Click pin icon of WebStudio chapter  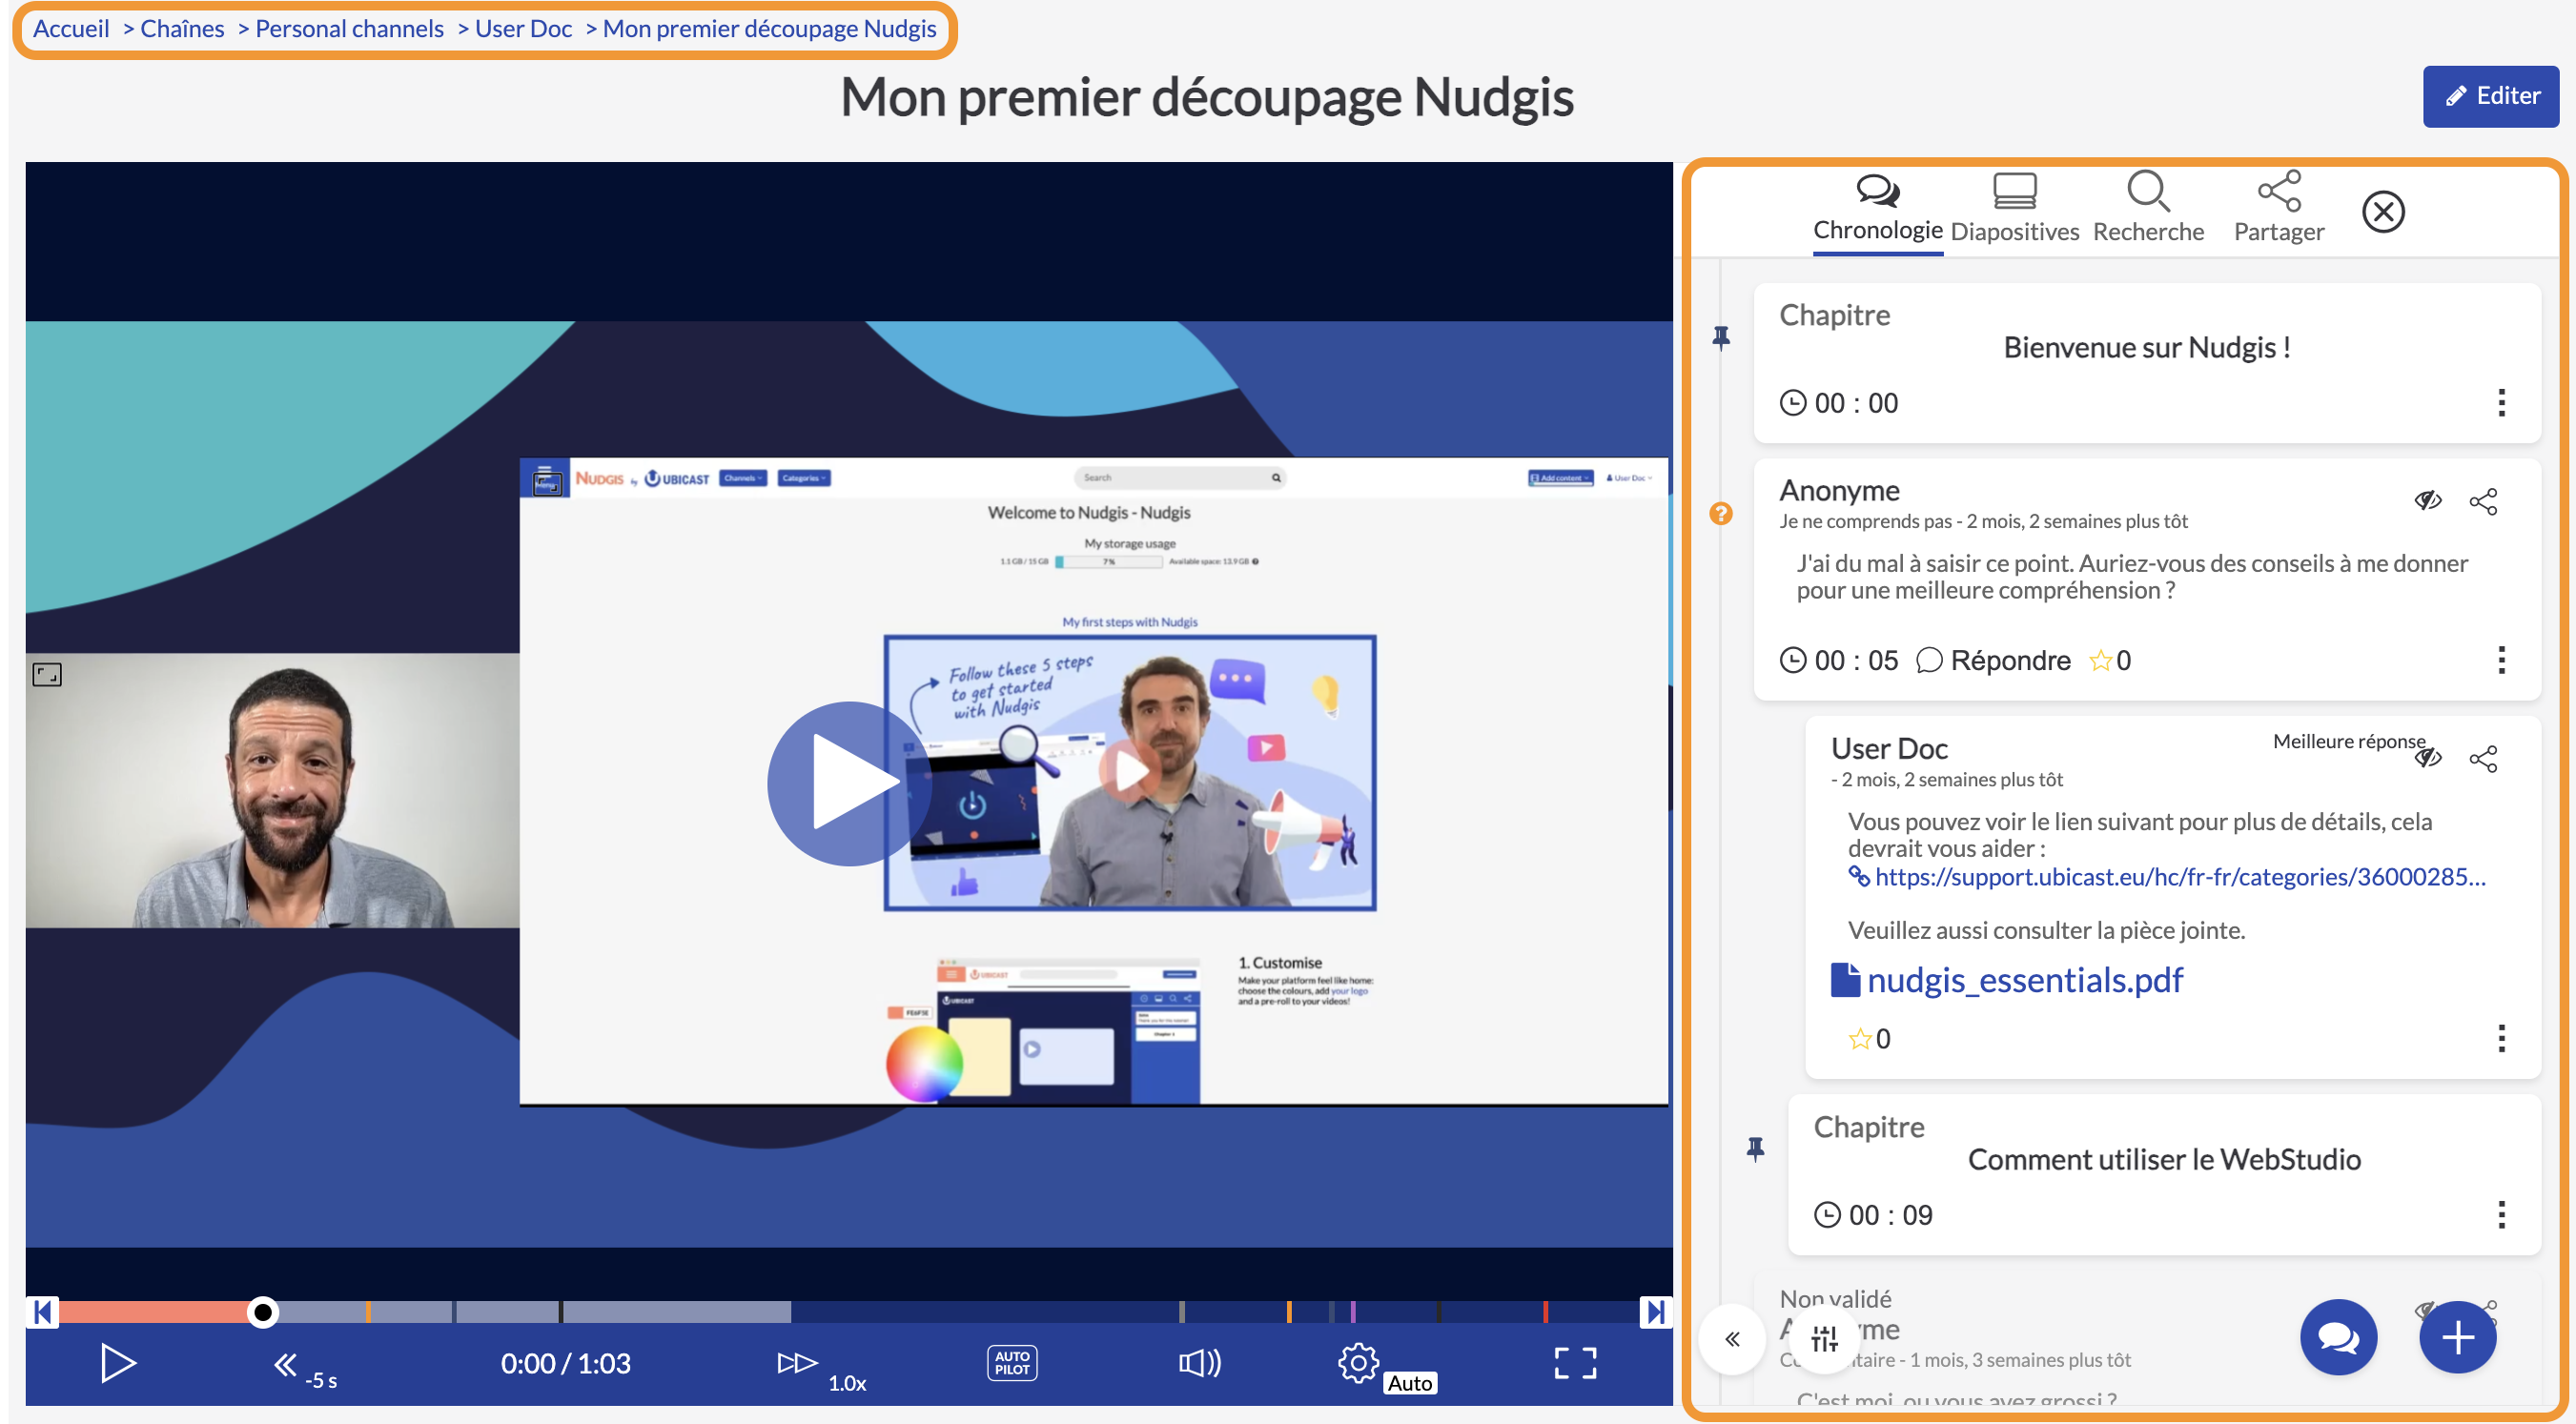1755,1149
